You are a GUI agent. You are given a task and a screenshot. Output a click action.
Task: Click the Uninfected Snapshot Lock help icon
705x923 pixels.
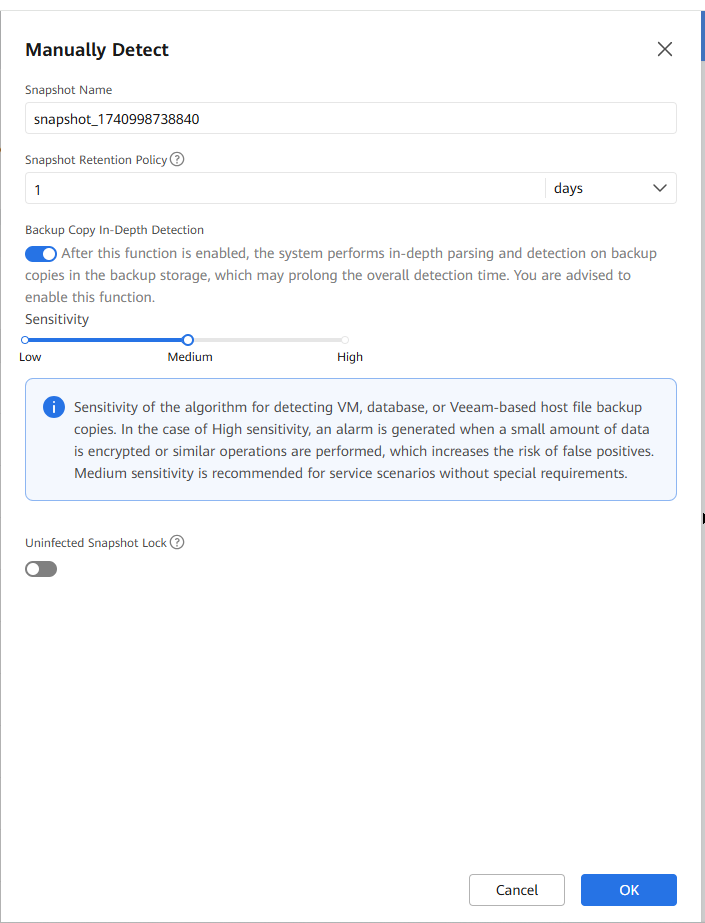coord(177,542)
